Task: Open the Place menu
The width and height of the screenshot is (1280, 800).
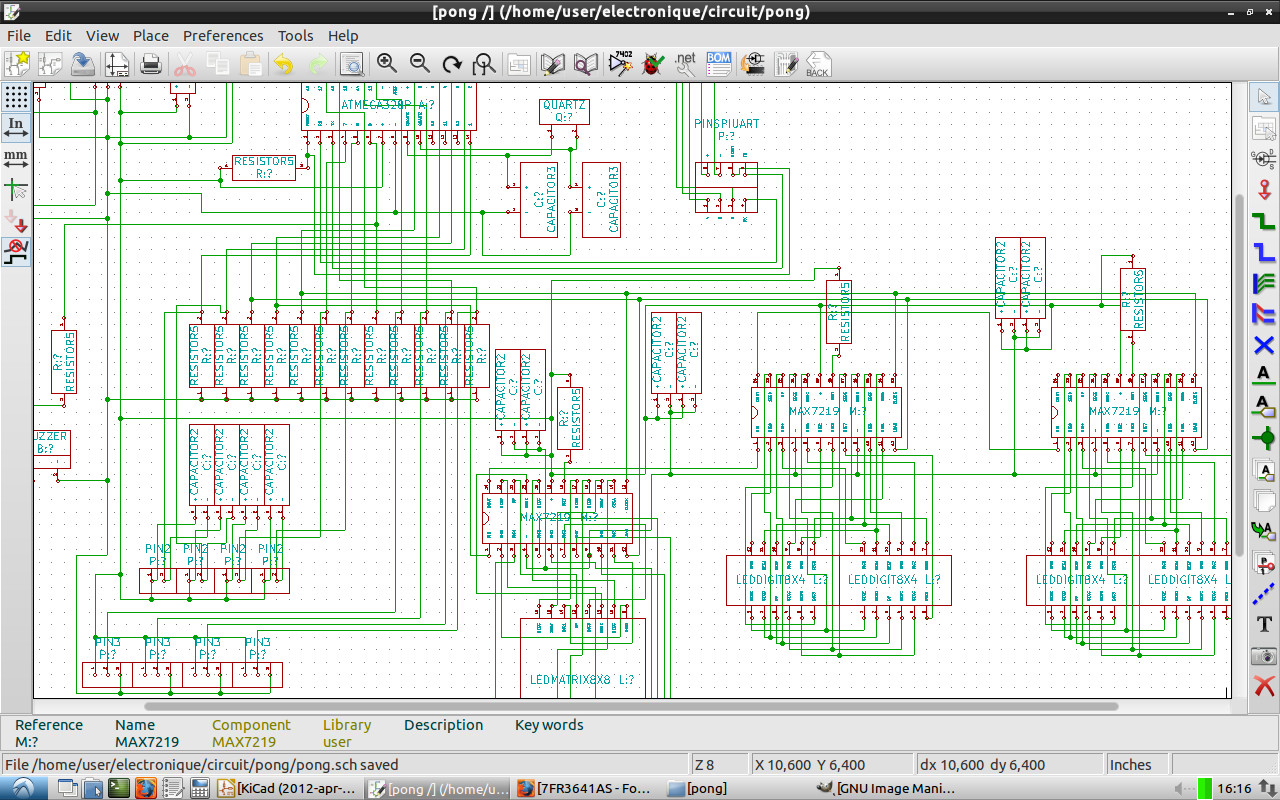Action: click(151, 35)
